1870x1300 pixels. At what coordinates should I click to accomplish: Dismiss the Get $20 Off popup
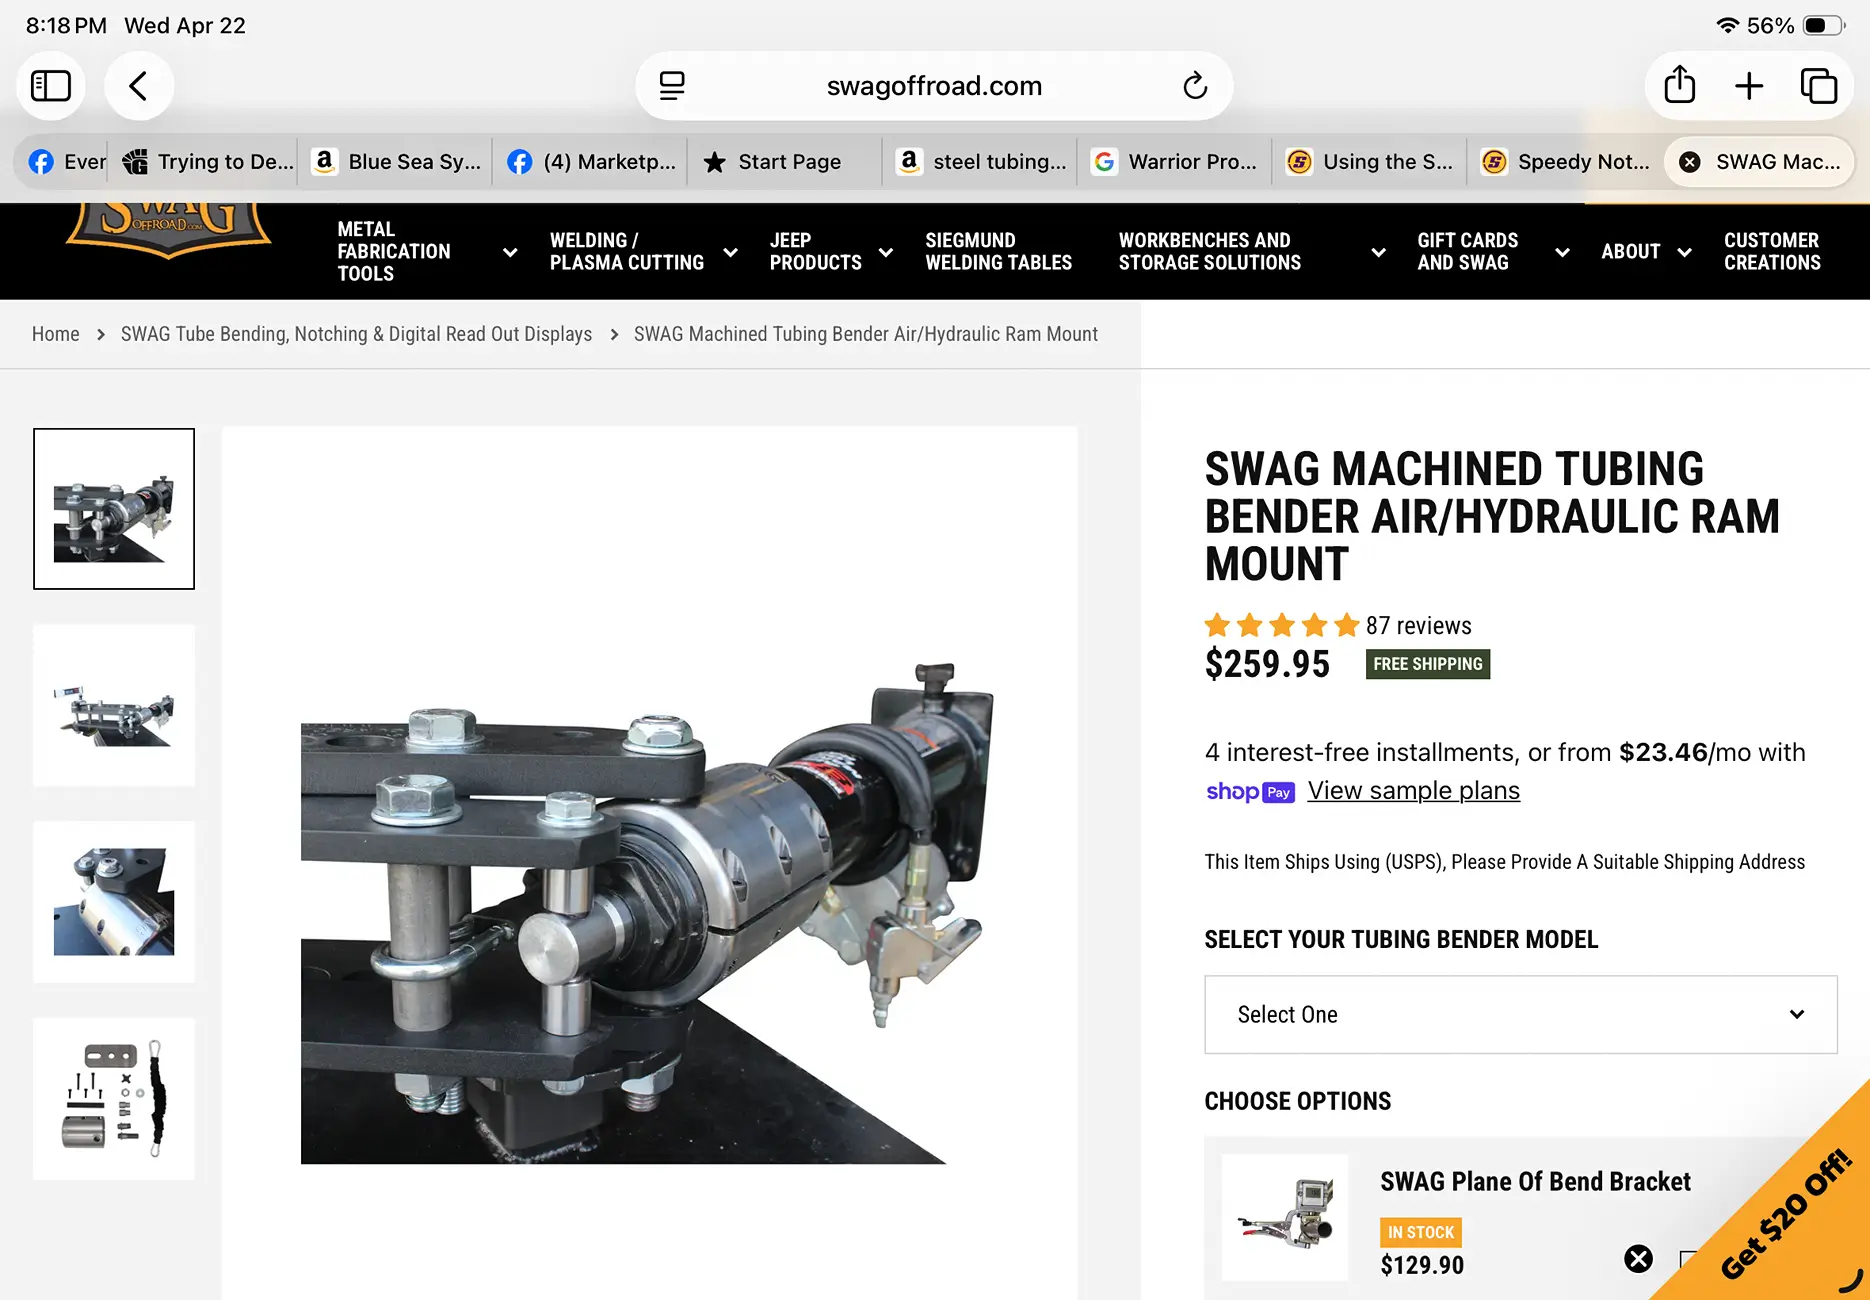click(1638, 1259)
